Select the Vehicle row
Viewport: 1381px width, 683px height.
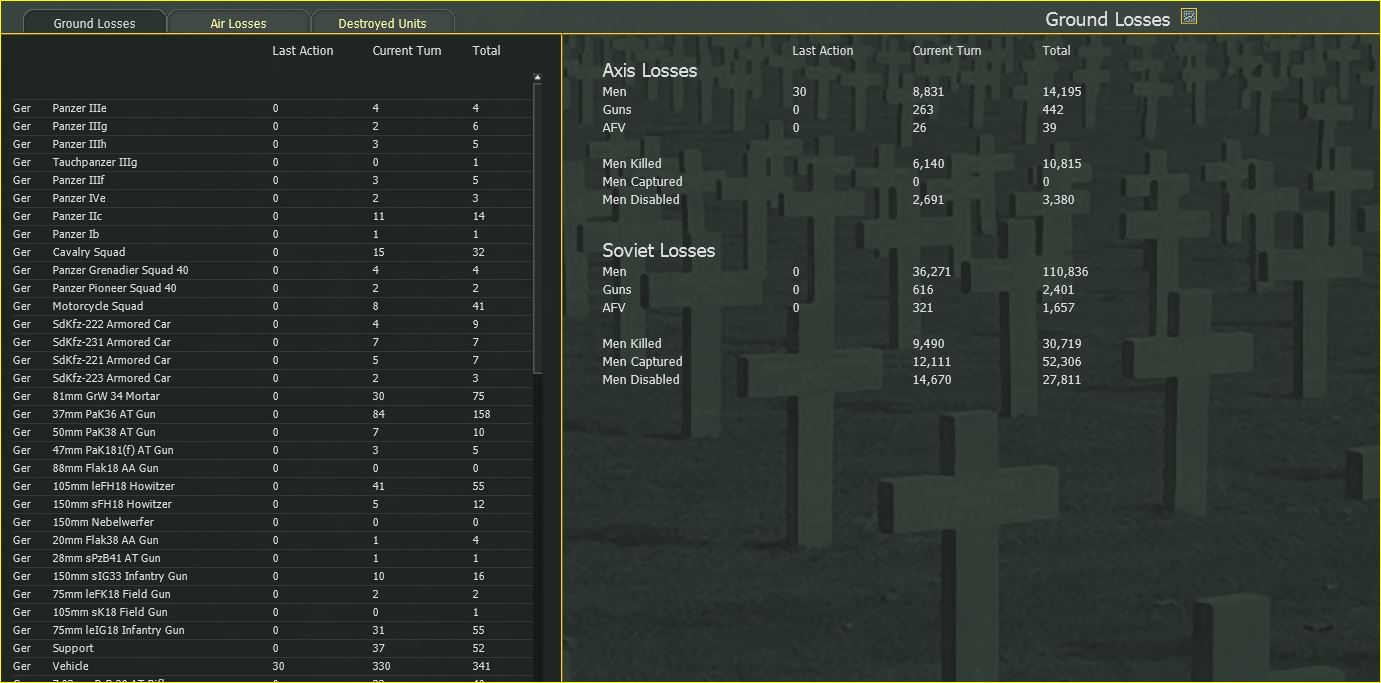[270, 666]
